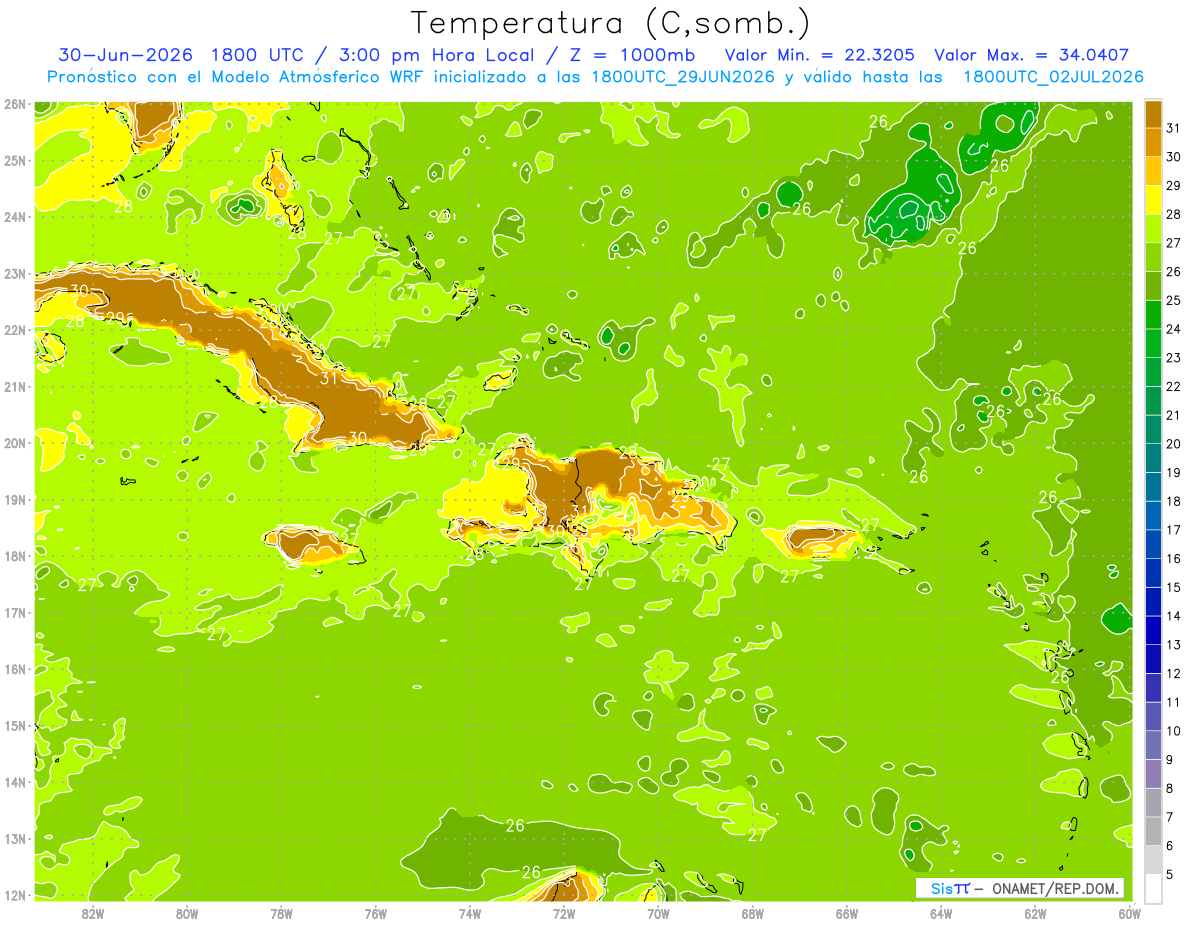Click the title "Temperatura (C,somb.)"
The height and width of the screenshot is (927, 1200).
coord(611,23)
